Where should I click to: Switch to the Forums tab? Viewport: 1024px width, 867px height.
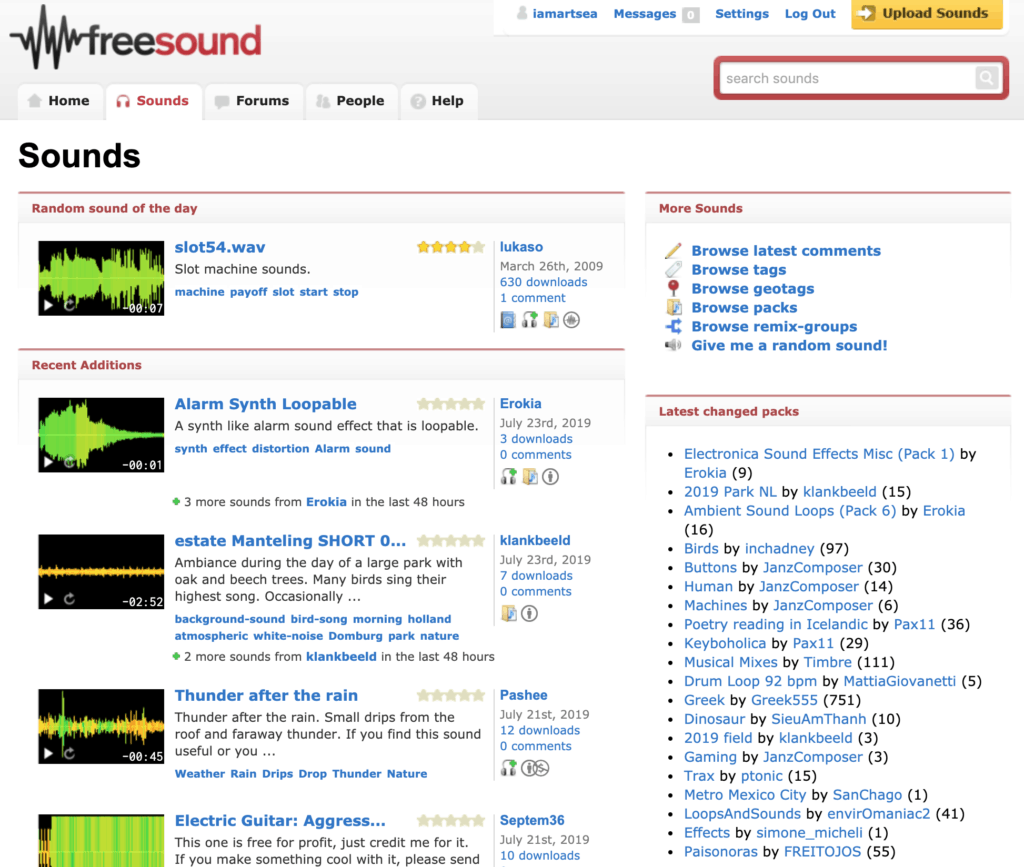tap(253, 101)
